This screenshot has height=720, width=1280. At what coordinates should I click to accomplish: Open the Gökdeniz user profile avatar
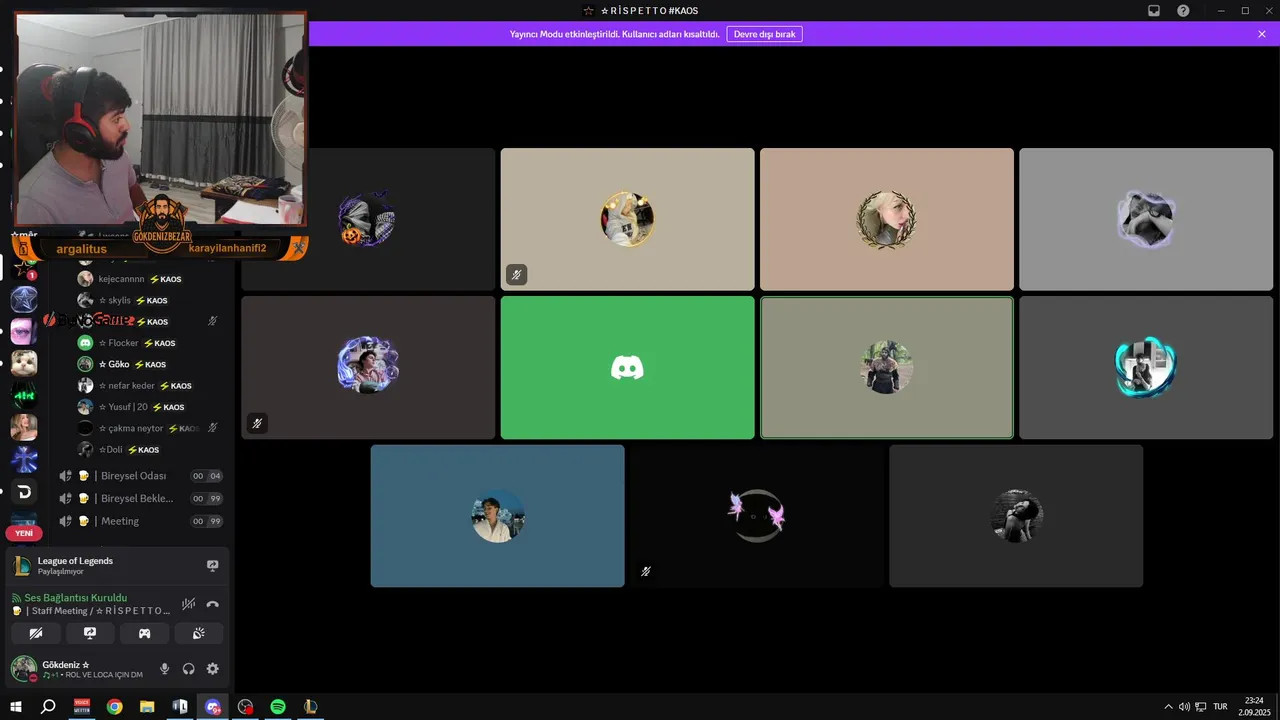[24, 669]
